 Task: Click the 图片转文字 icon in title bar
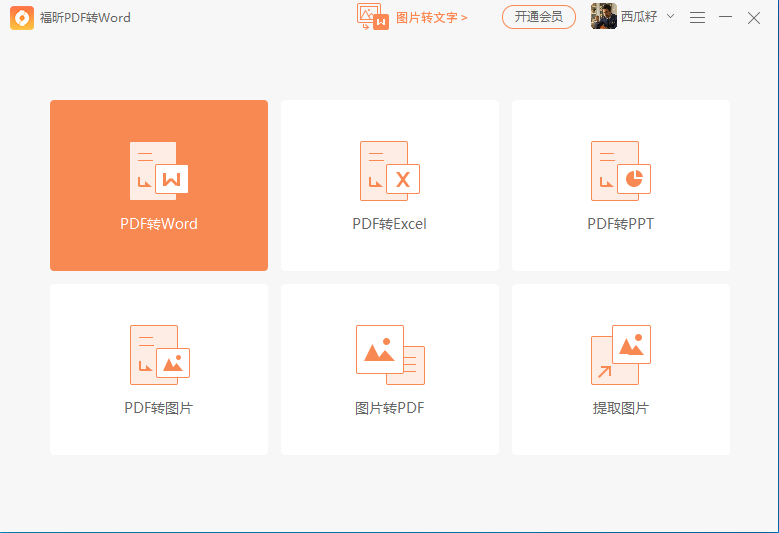point(373,17)
